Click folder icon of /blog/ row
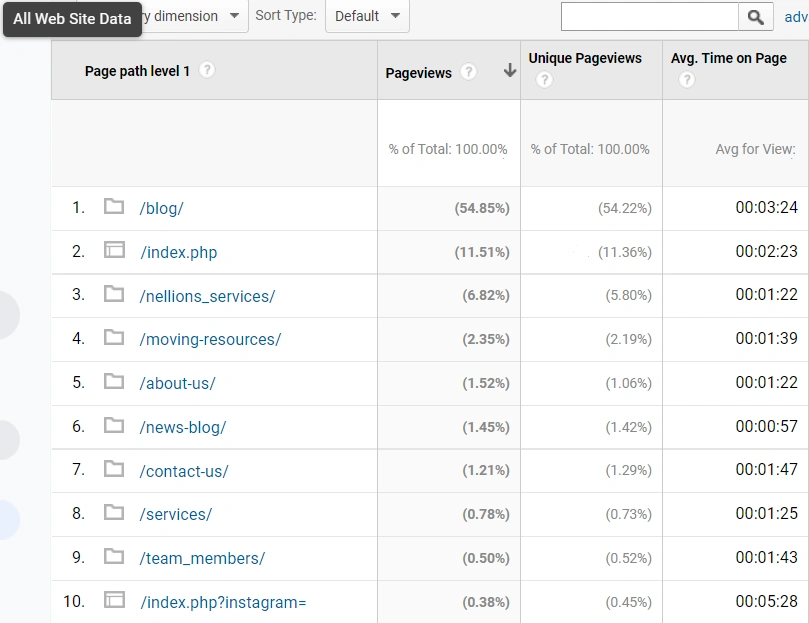This screenshot has height=623, width=809. tap(114, 206)
